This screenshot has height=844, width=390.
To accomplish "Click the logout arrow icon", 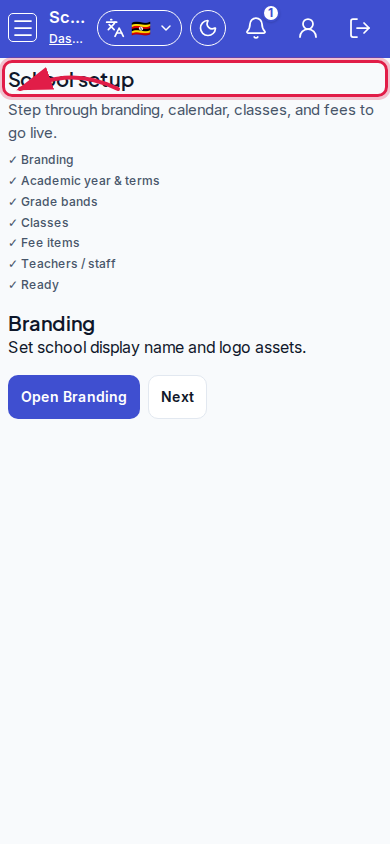I will 360,28.
